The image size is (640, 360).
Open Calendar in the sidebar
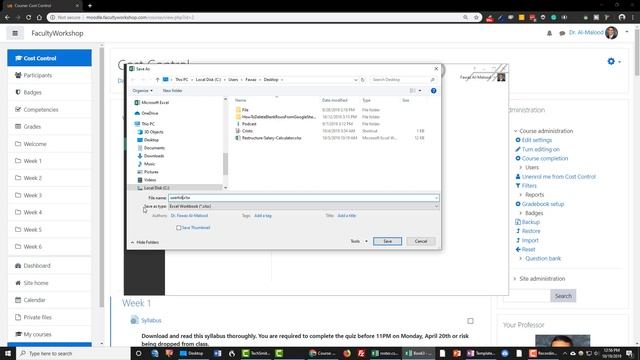[49, 300]
